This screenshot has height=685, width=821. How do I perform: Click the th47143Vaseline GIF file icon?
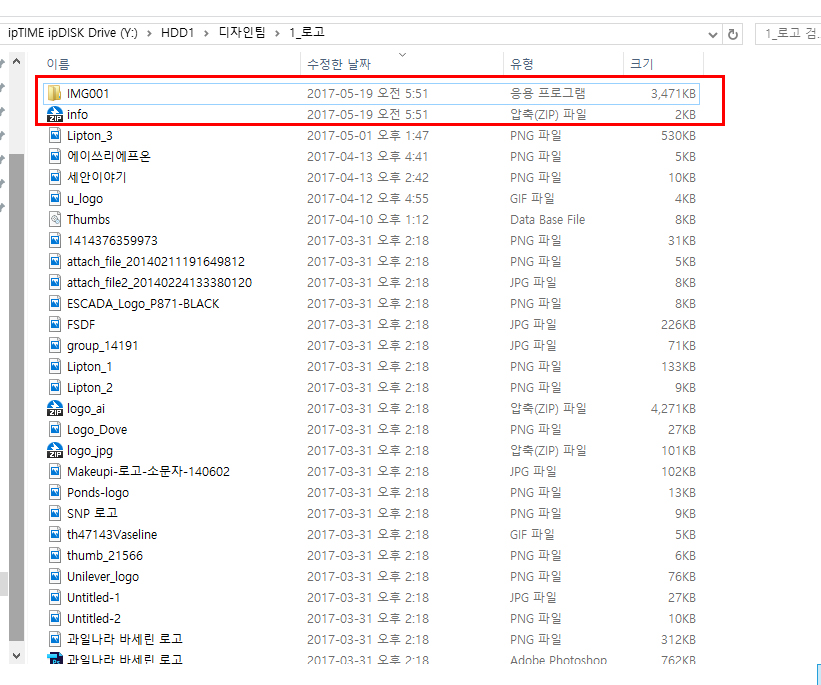tap(54, 535)
